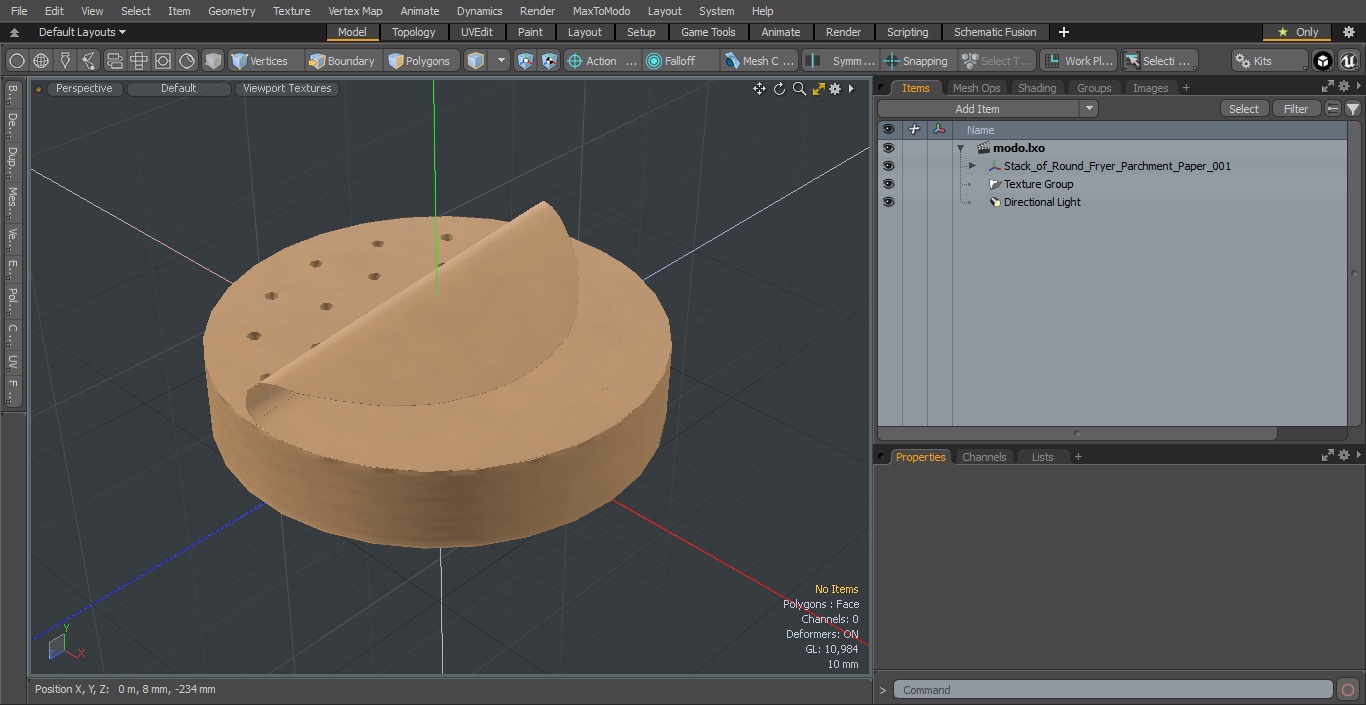Open the Selection toolbar menu

pyautogui.click(x=1158, y=61)
